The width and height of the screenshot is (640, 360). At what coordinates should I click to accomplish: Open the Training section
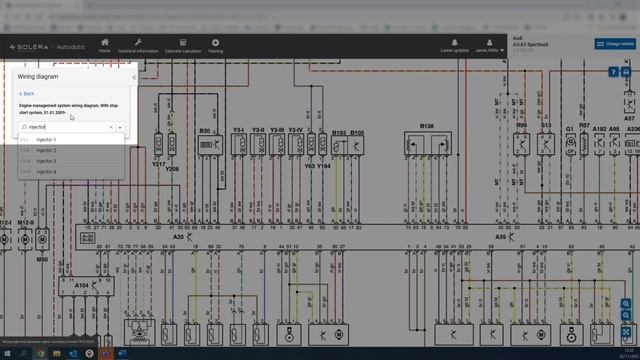click(x=216, y=46)
